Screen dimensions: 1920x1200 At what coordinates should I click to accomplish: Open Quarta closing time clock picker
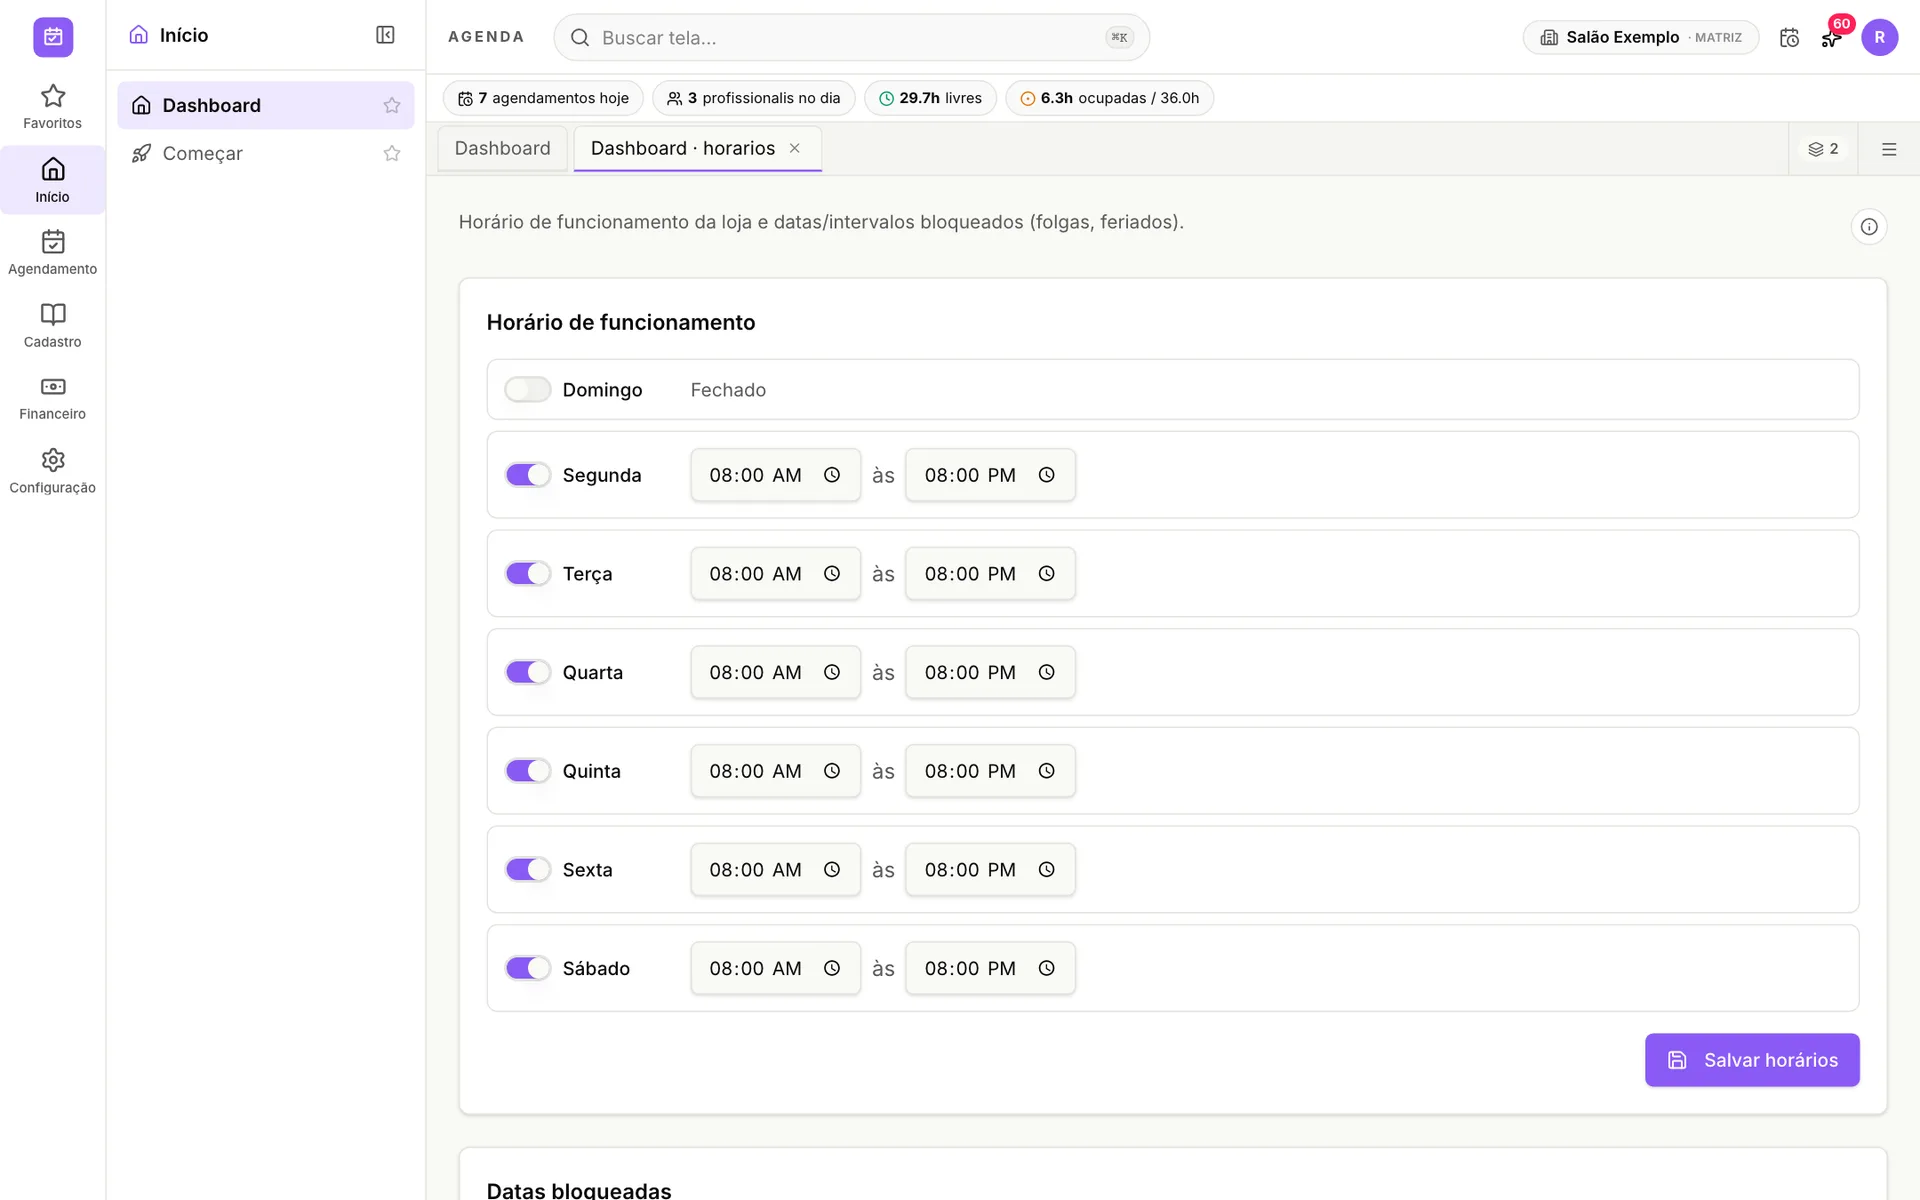[1046, 672]
